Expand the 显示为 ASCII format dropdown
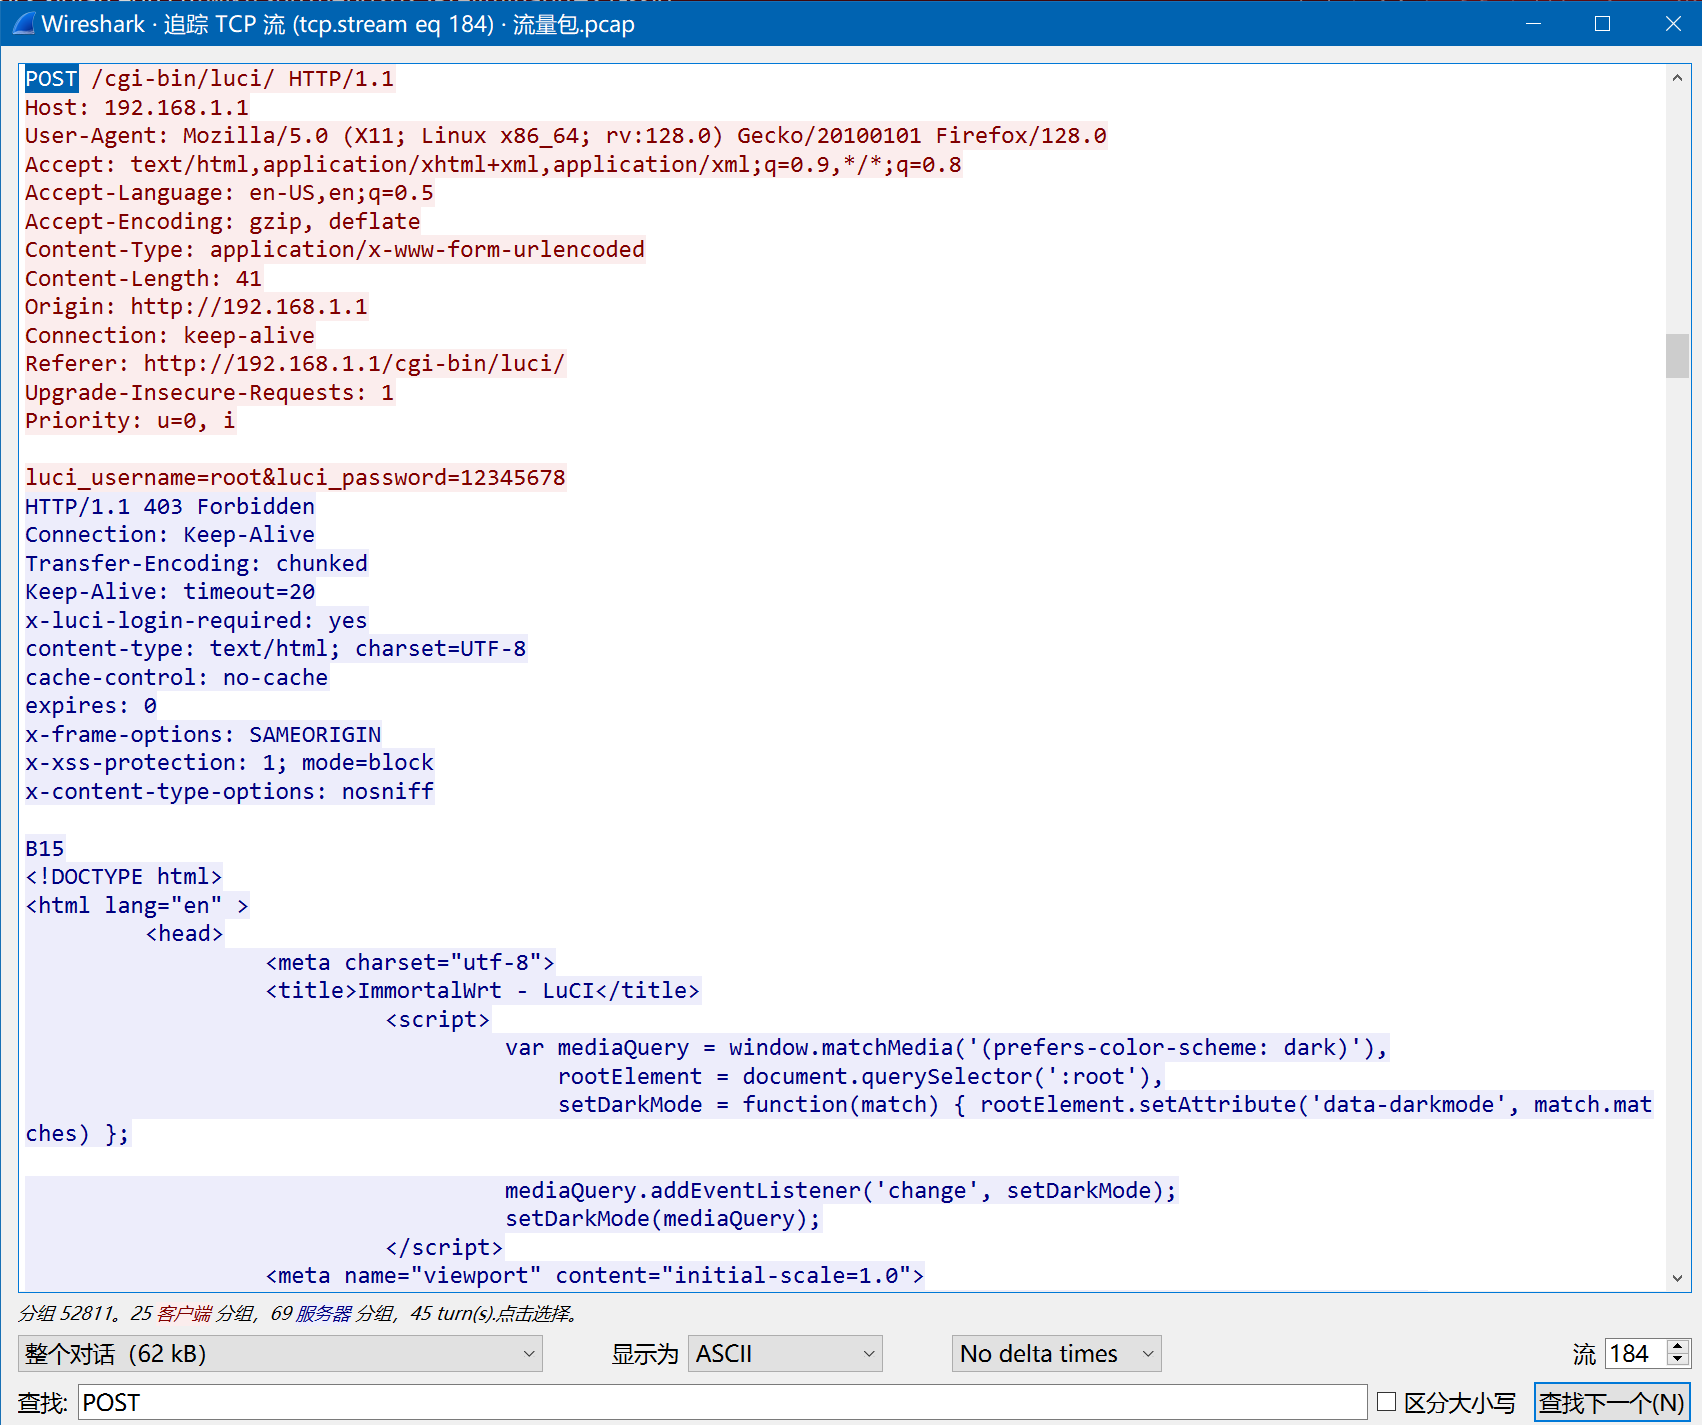Viewport: 1702px width, 1425px height. 784,1354
